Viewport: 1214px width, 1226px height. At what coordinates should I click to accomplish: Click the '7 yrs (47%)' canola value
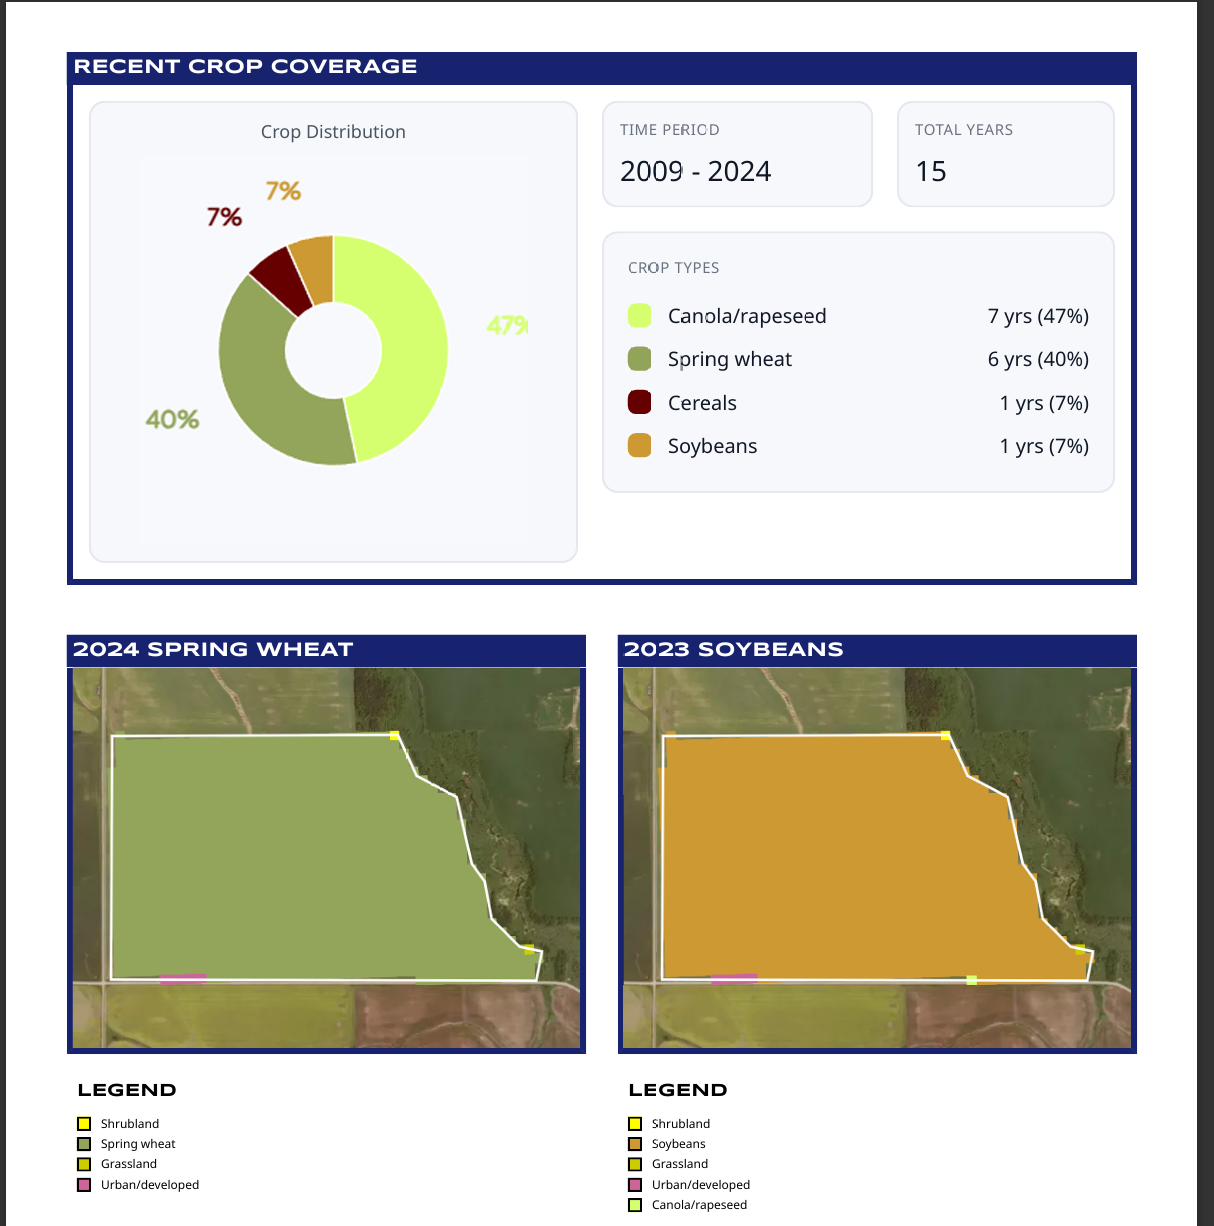pyautogui.click(x=1038, y=316)
